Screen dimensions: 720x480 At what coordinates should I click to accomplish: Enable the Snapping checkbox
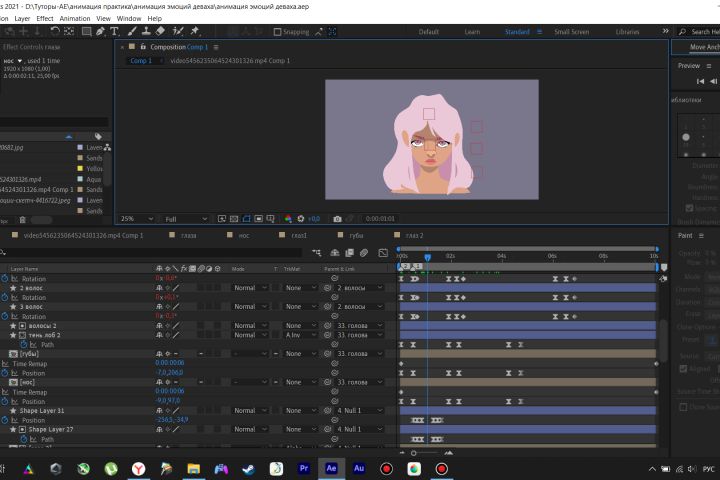pyautogui.click(x=277, y=32)
